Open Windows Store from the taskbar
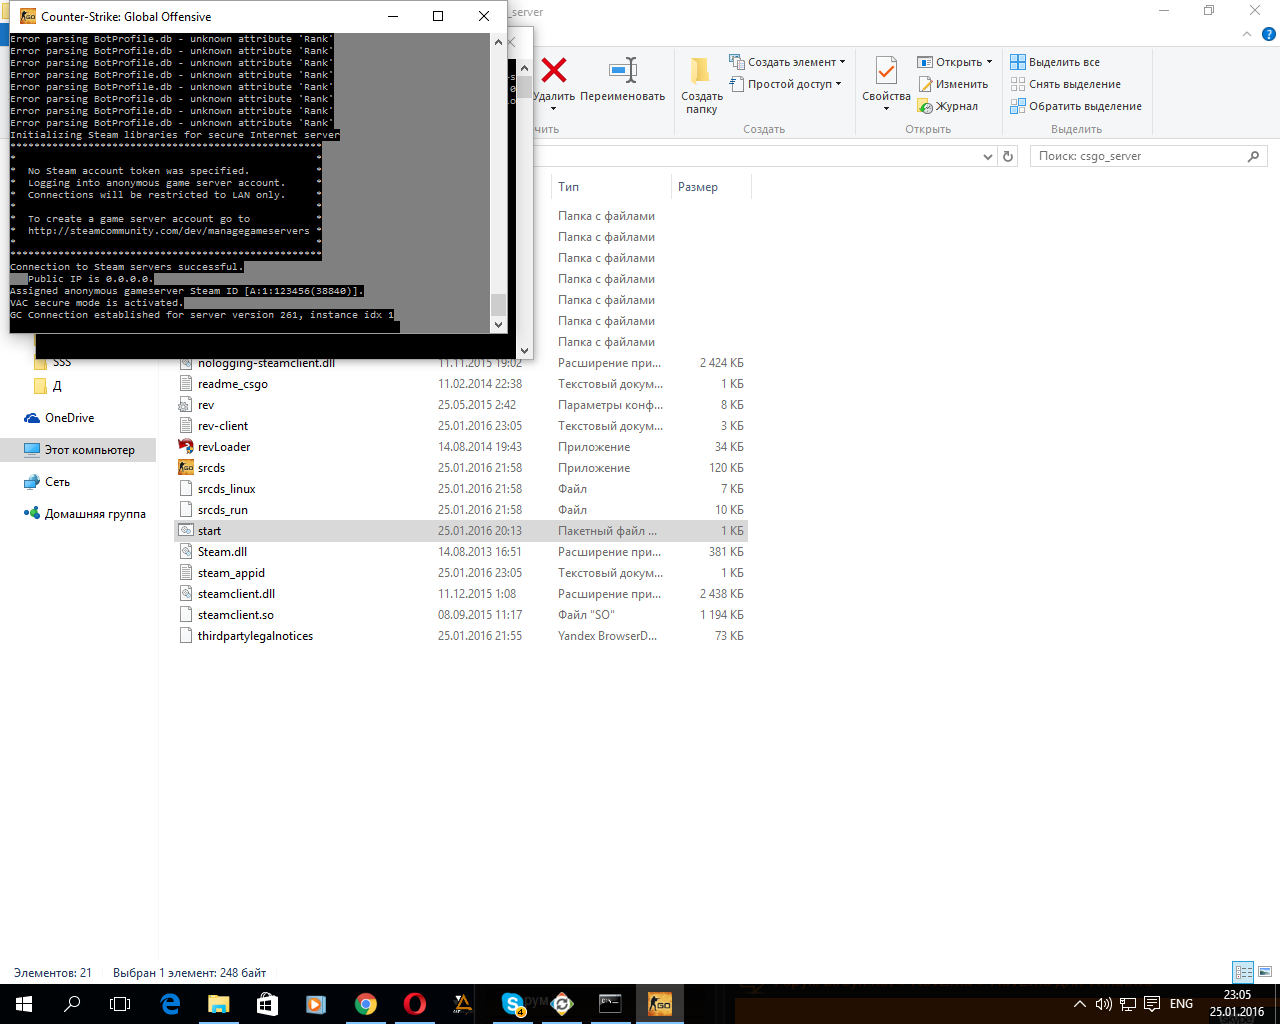 click(267, 1004)
